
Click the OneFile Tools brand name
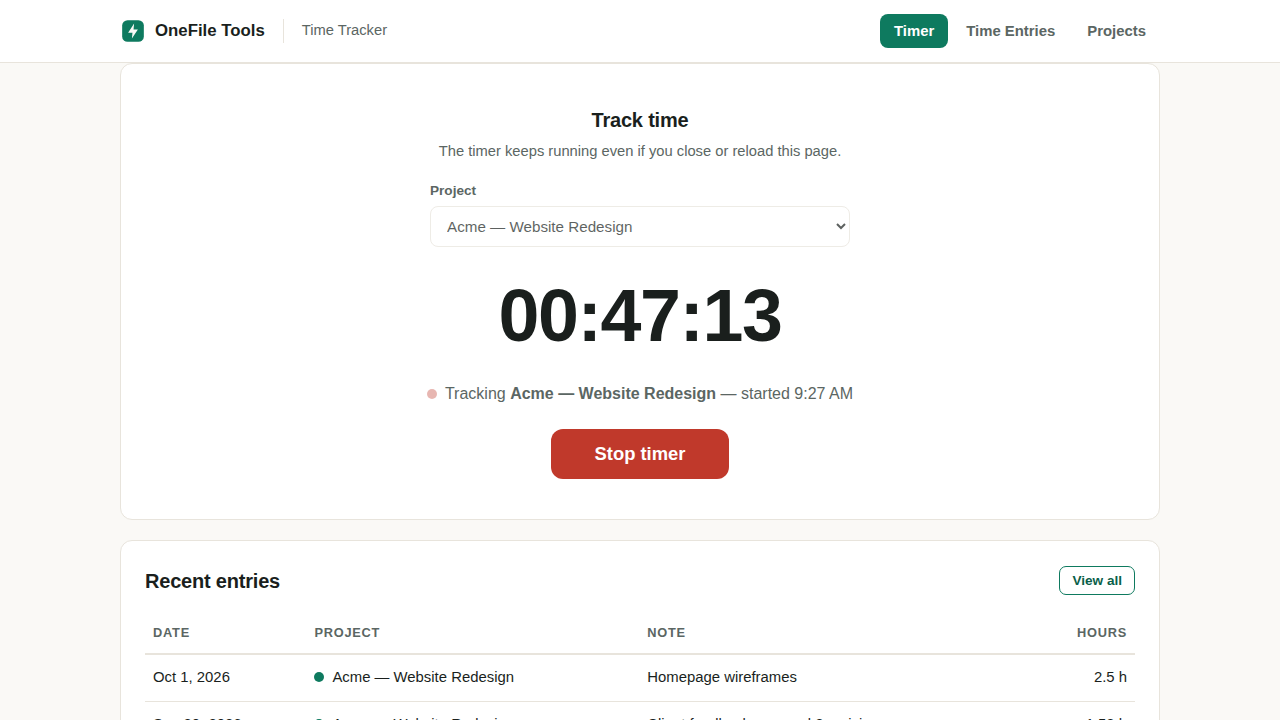pyautogui.click(x=210, y=31)
